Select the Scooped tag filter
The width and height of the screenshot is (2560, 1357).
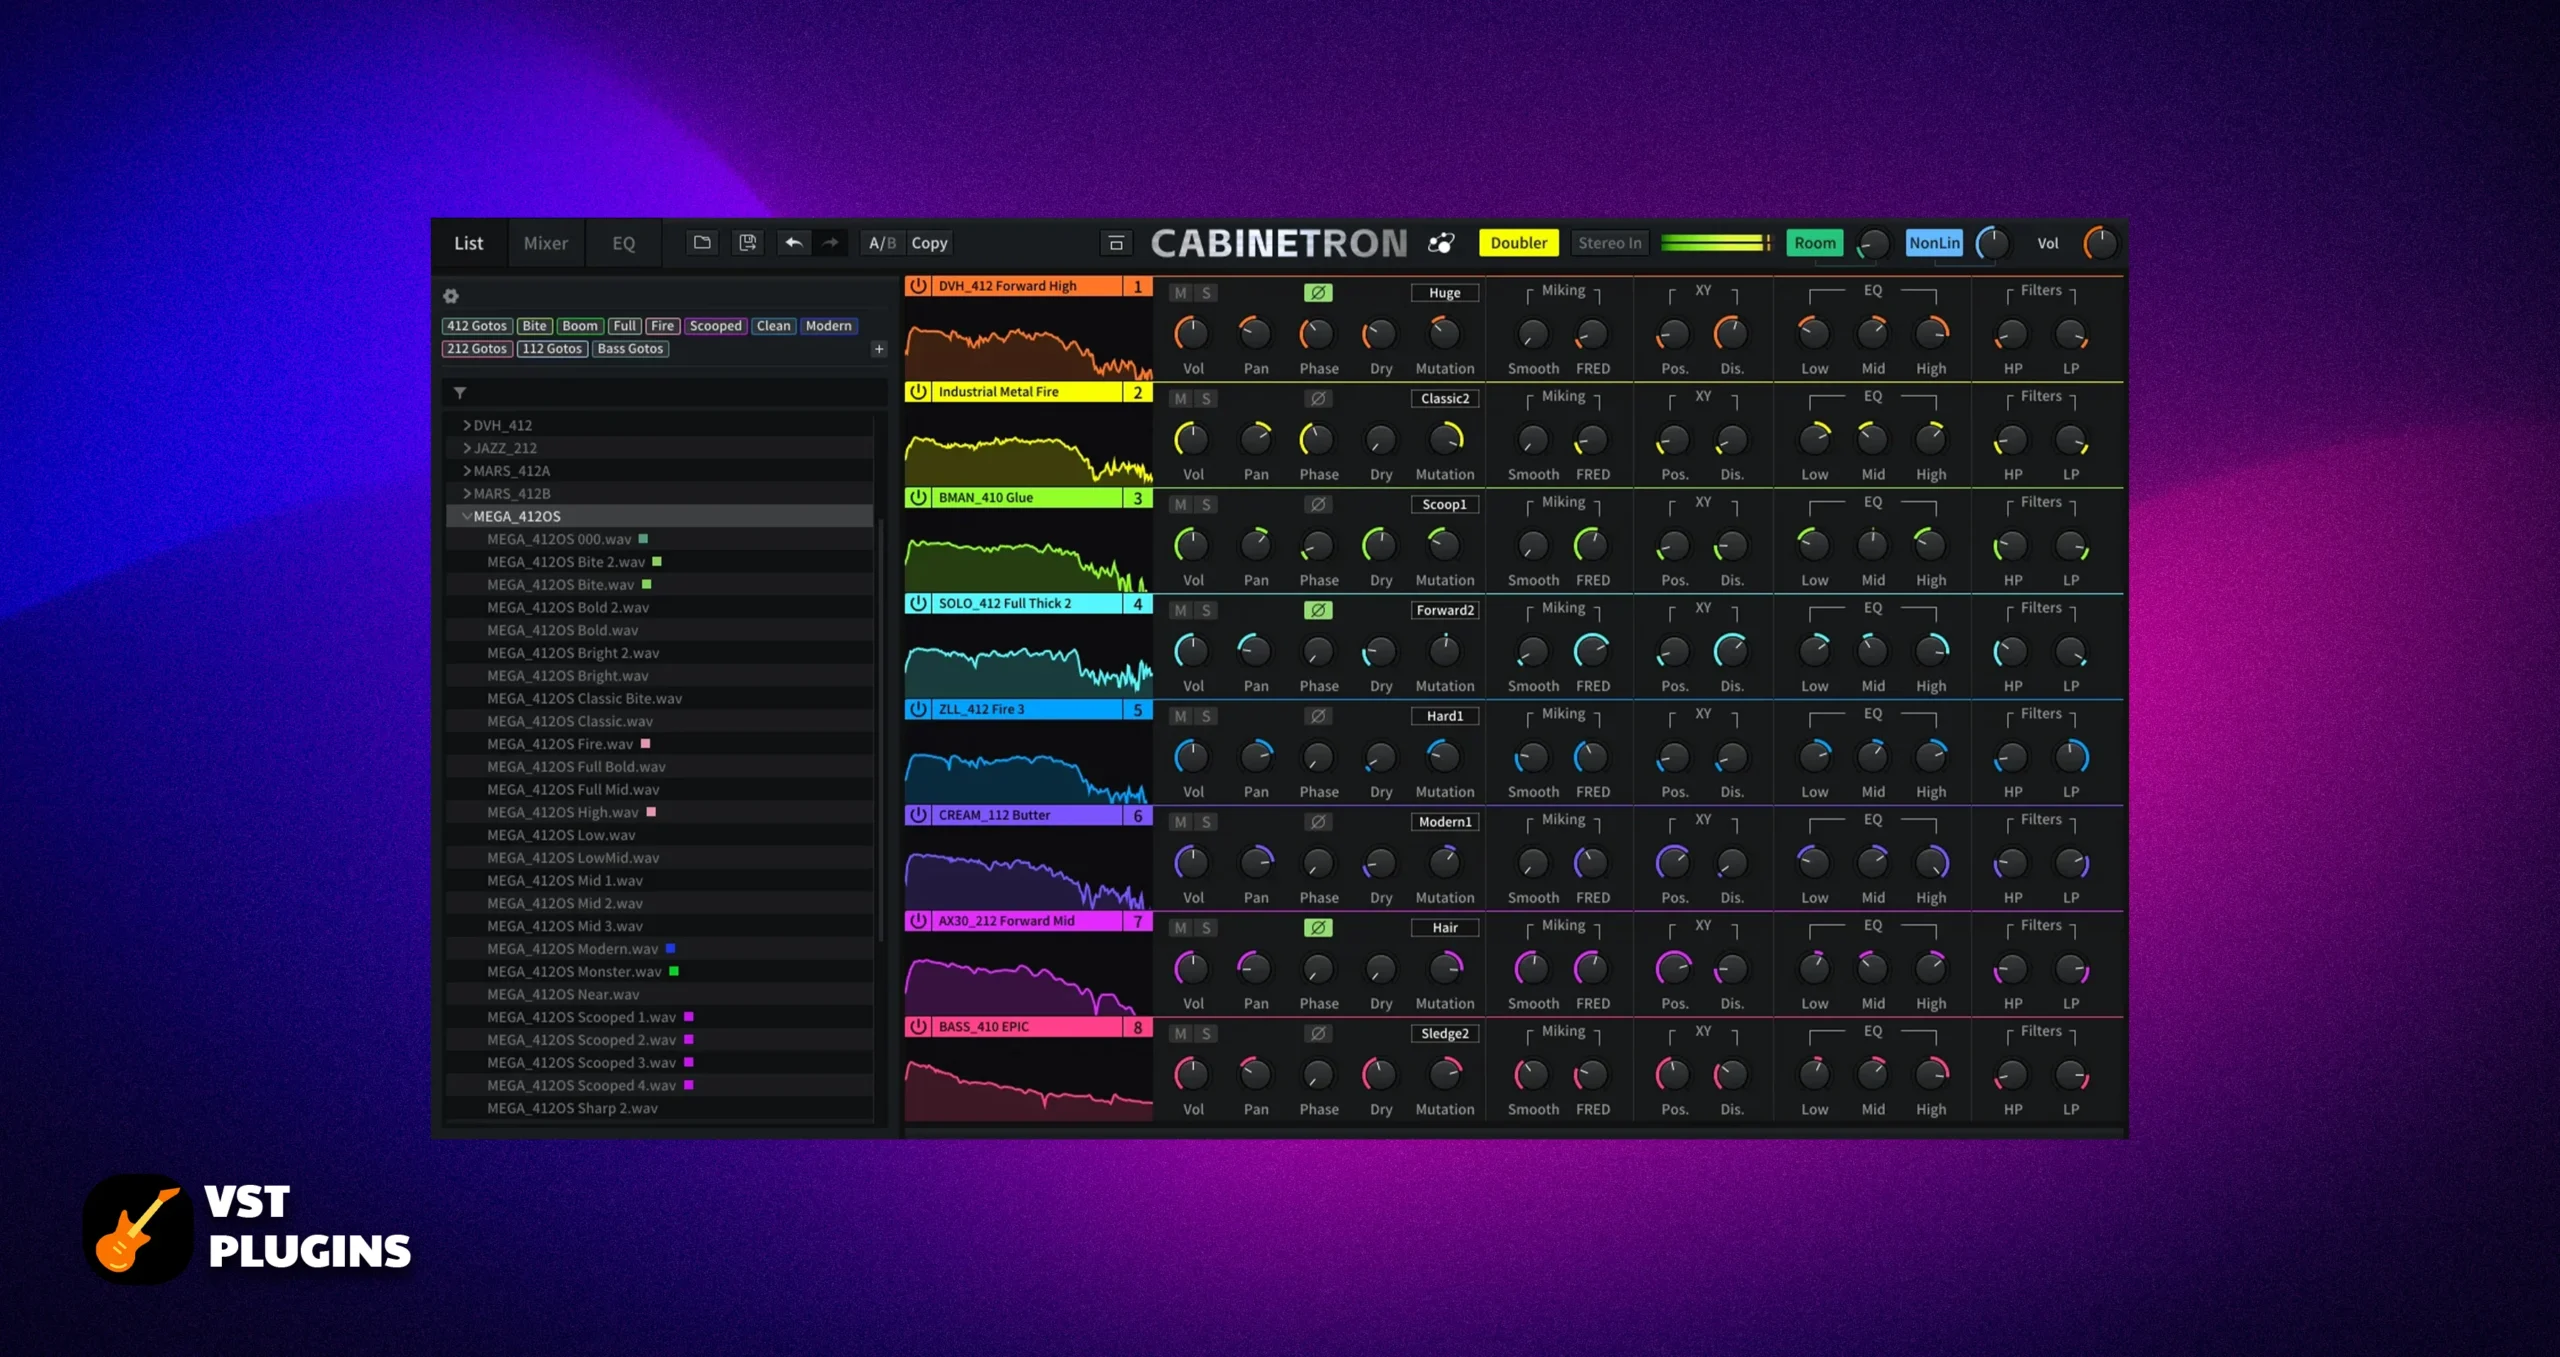coord(716,326)
